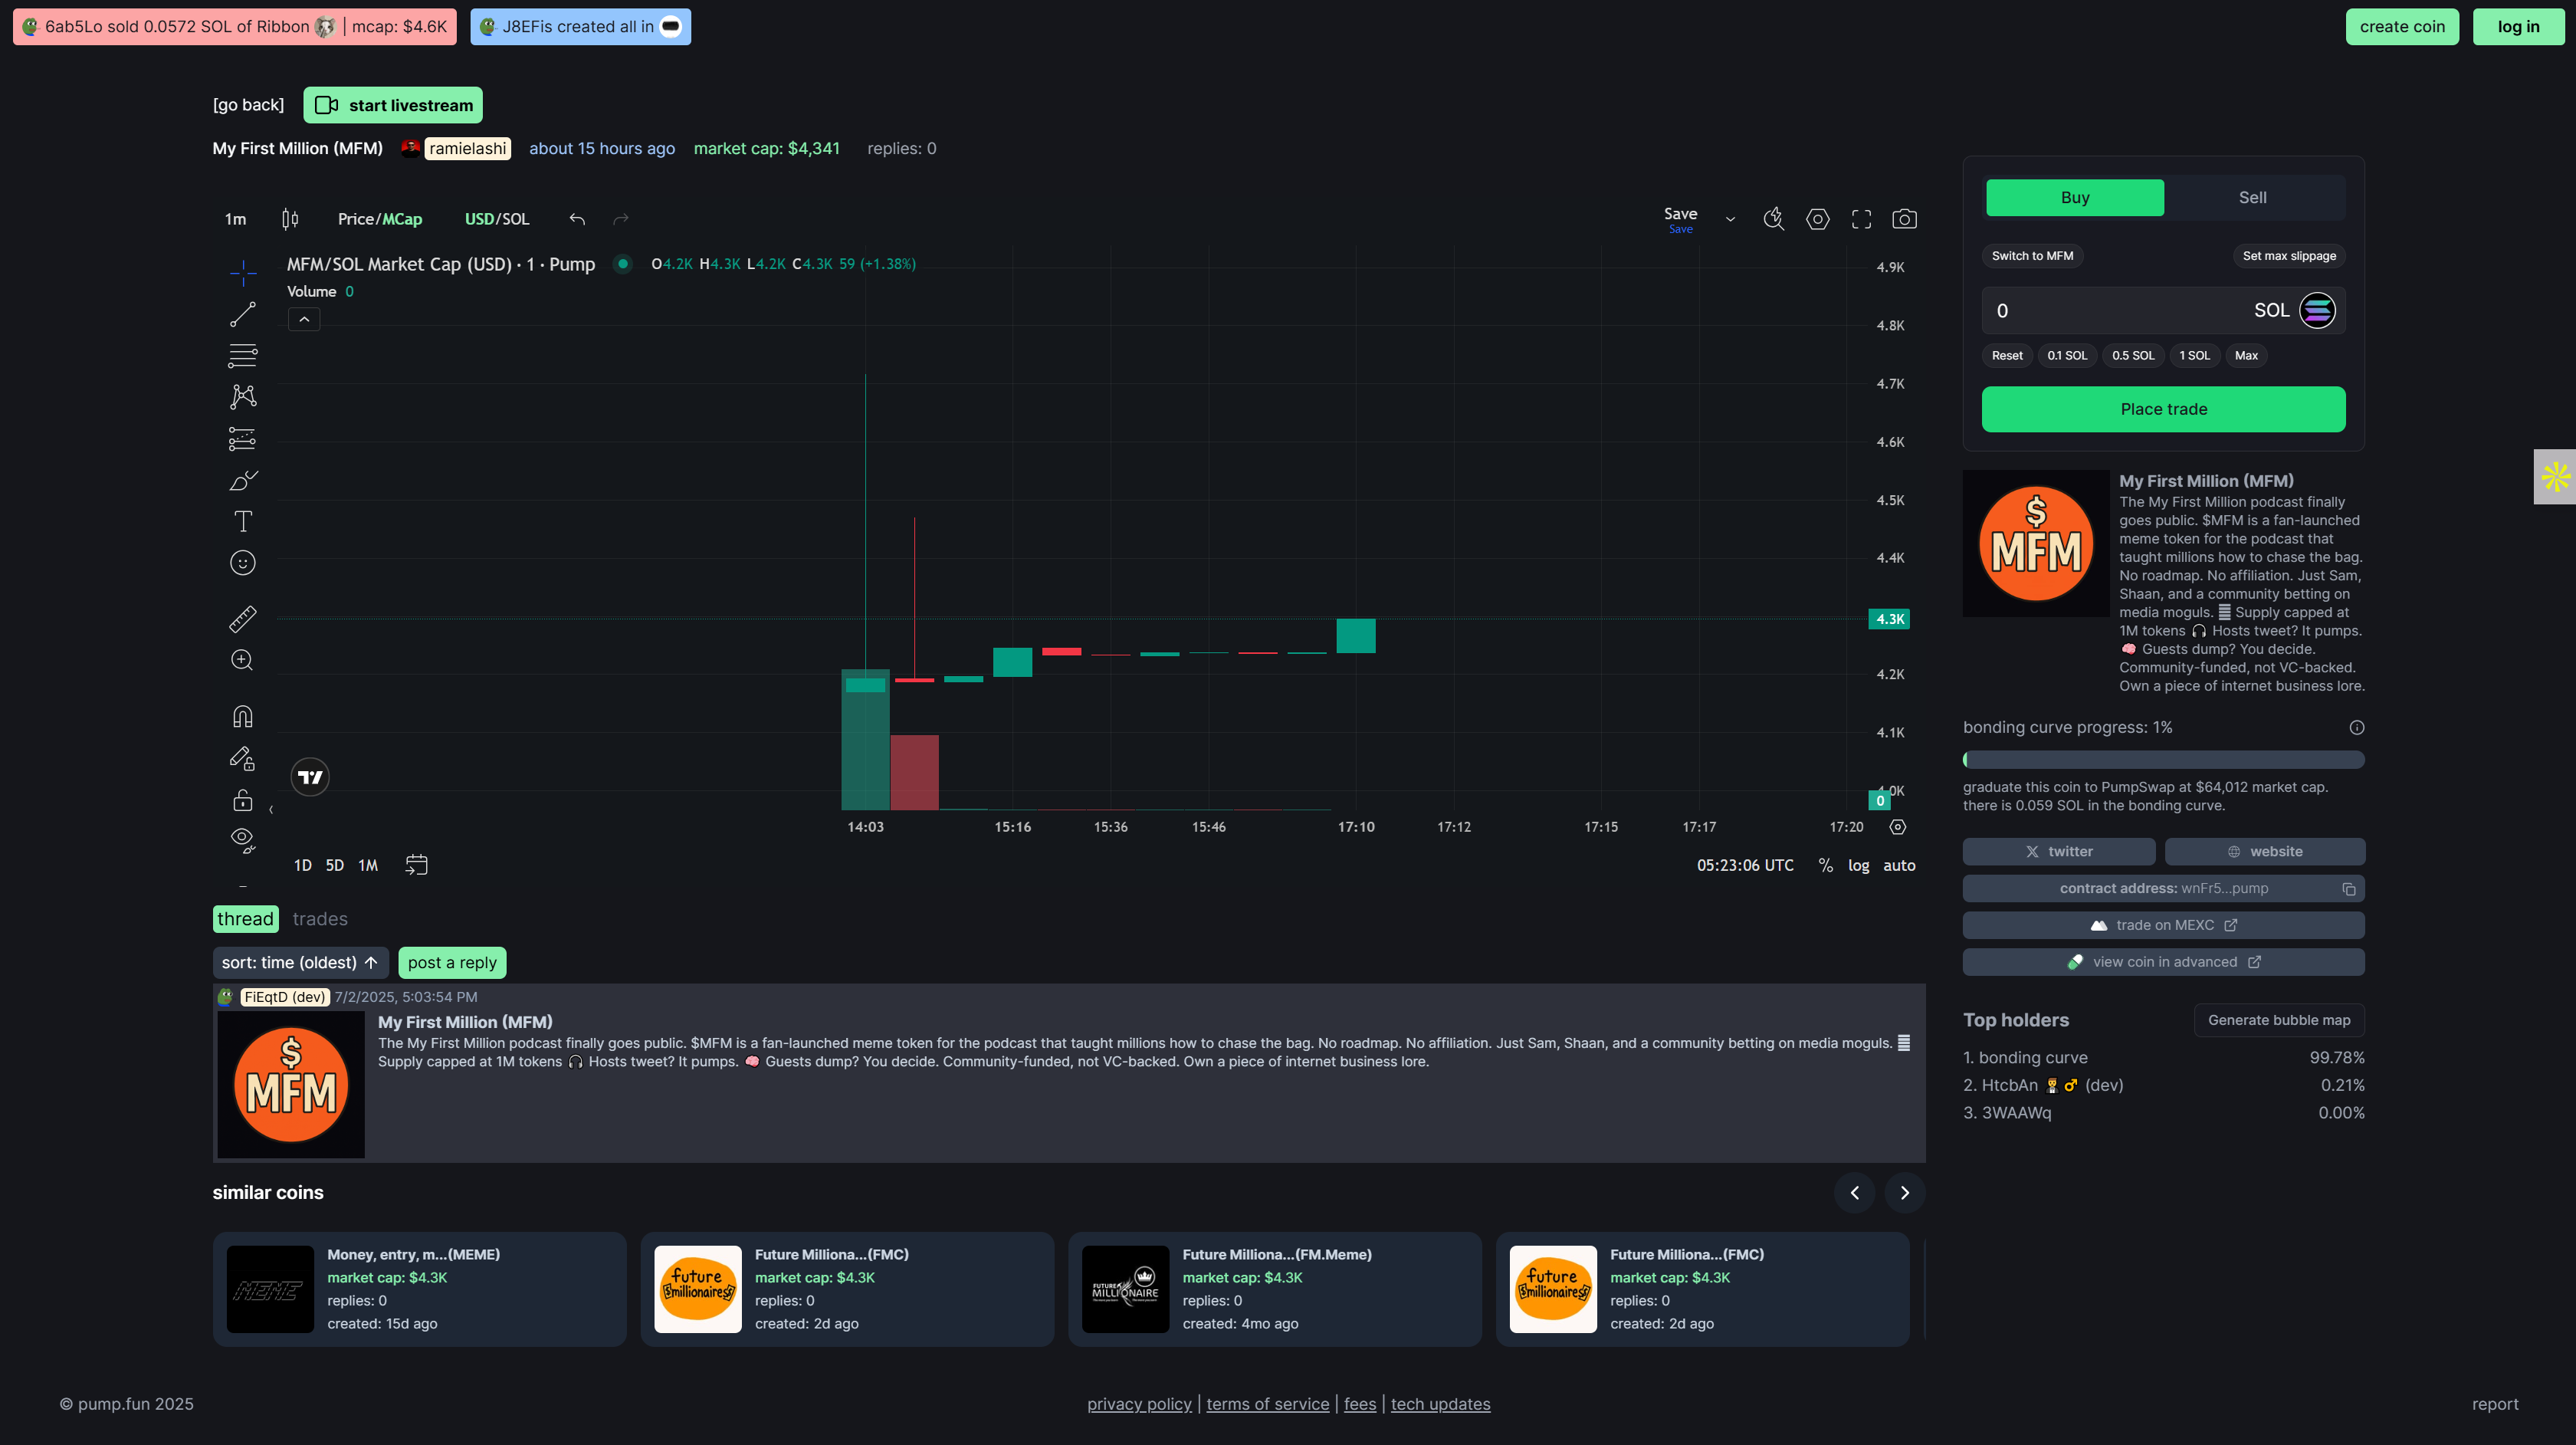Click the log in button
Image resolution: width=2576 pixels, height=1445 pixels.
click(2518, 27)
